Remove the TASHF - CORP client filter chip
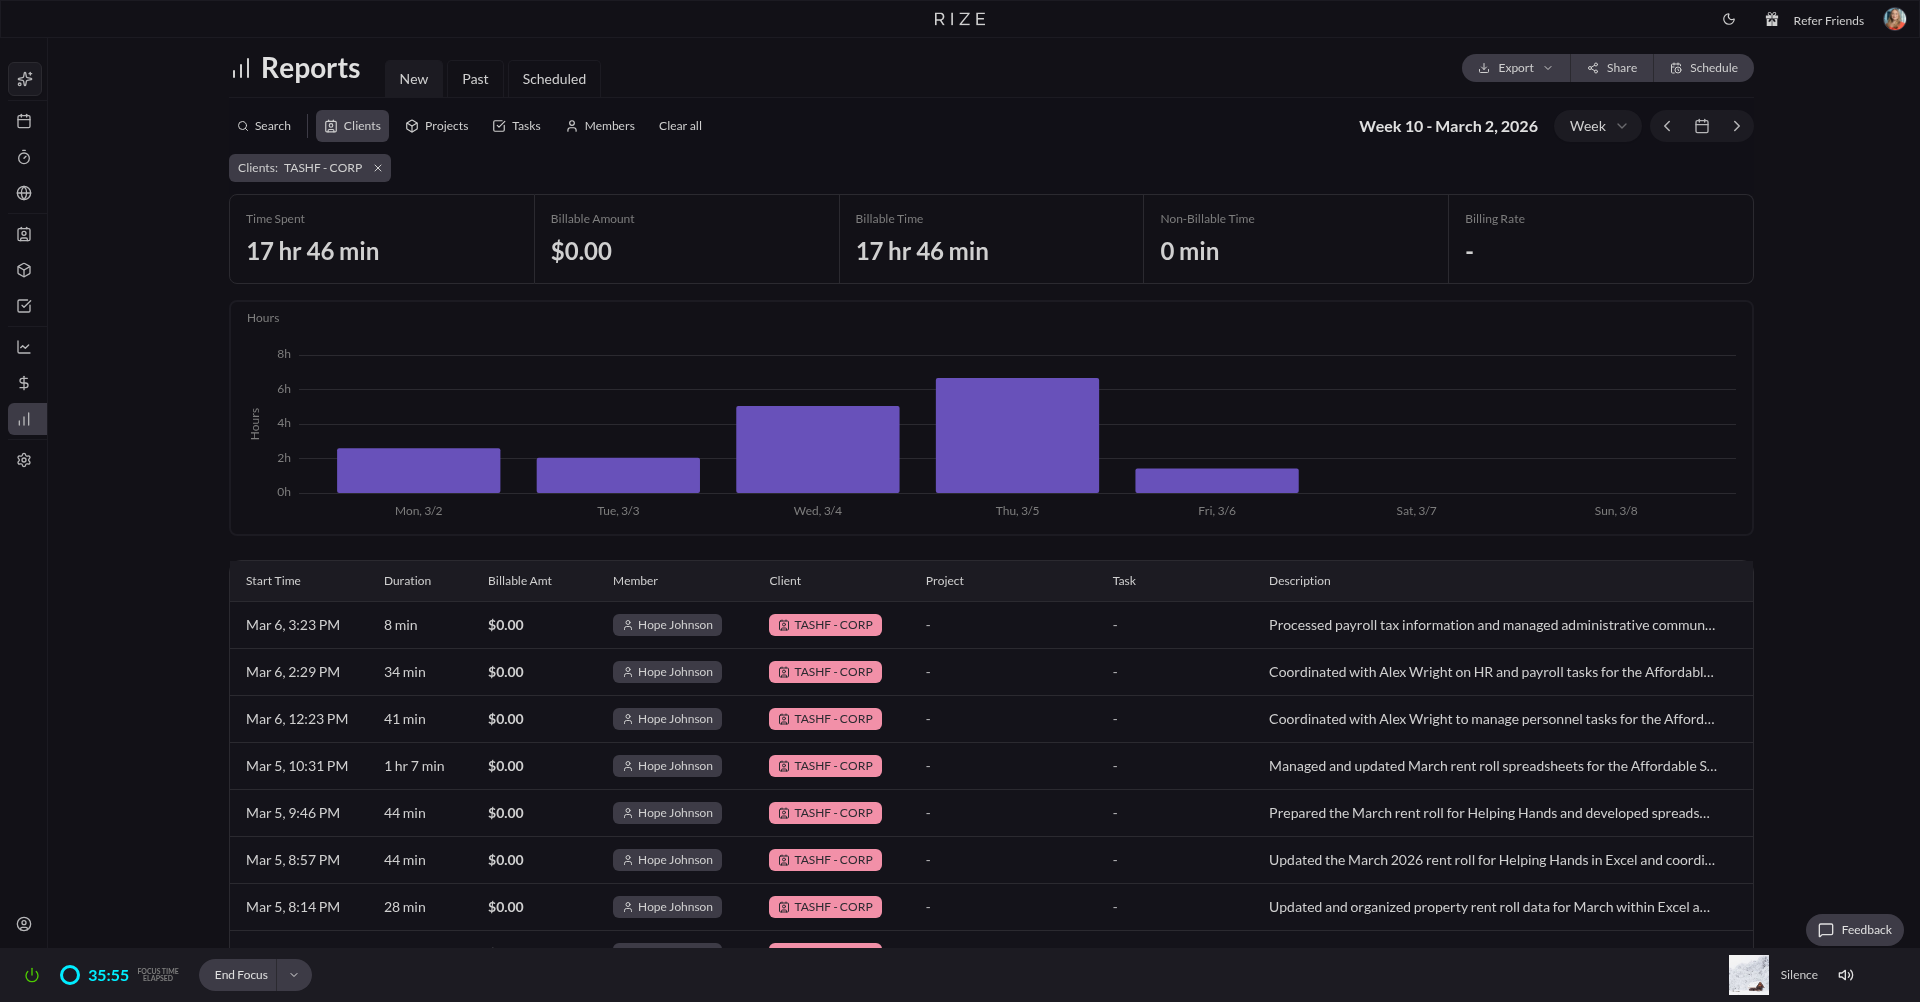The width and height of the screenshot is (1920, 1002). coord(378,168)
